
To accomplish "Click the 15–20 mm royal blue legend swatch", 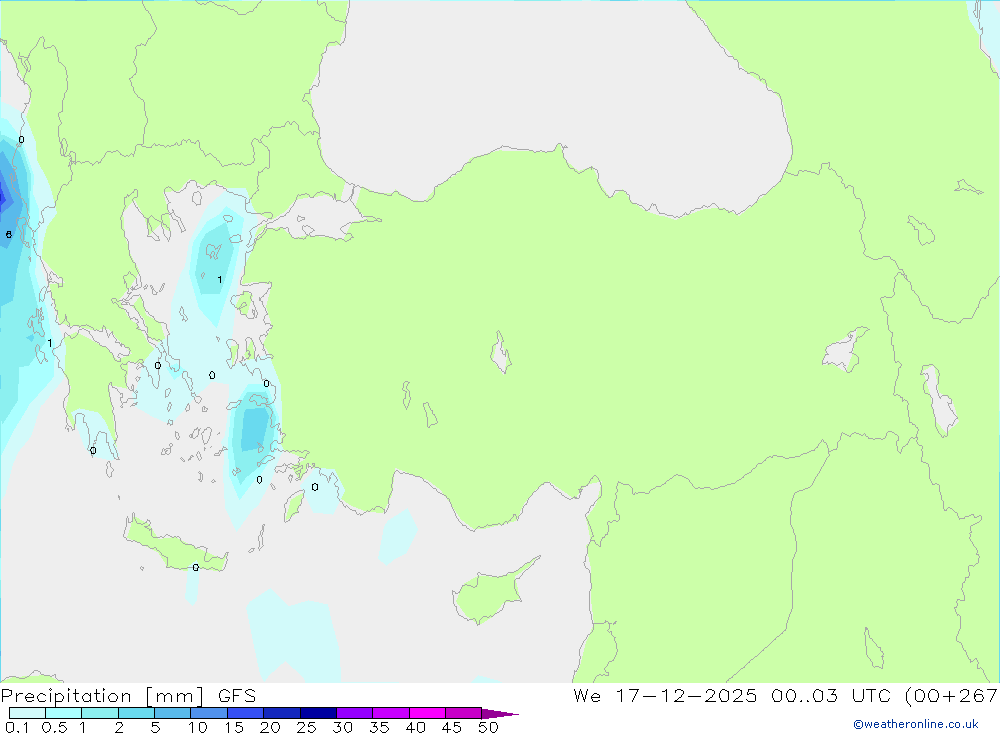I will click(x=246, y=713).
